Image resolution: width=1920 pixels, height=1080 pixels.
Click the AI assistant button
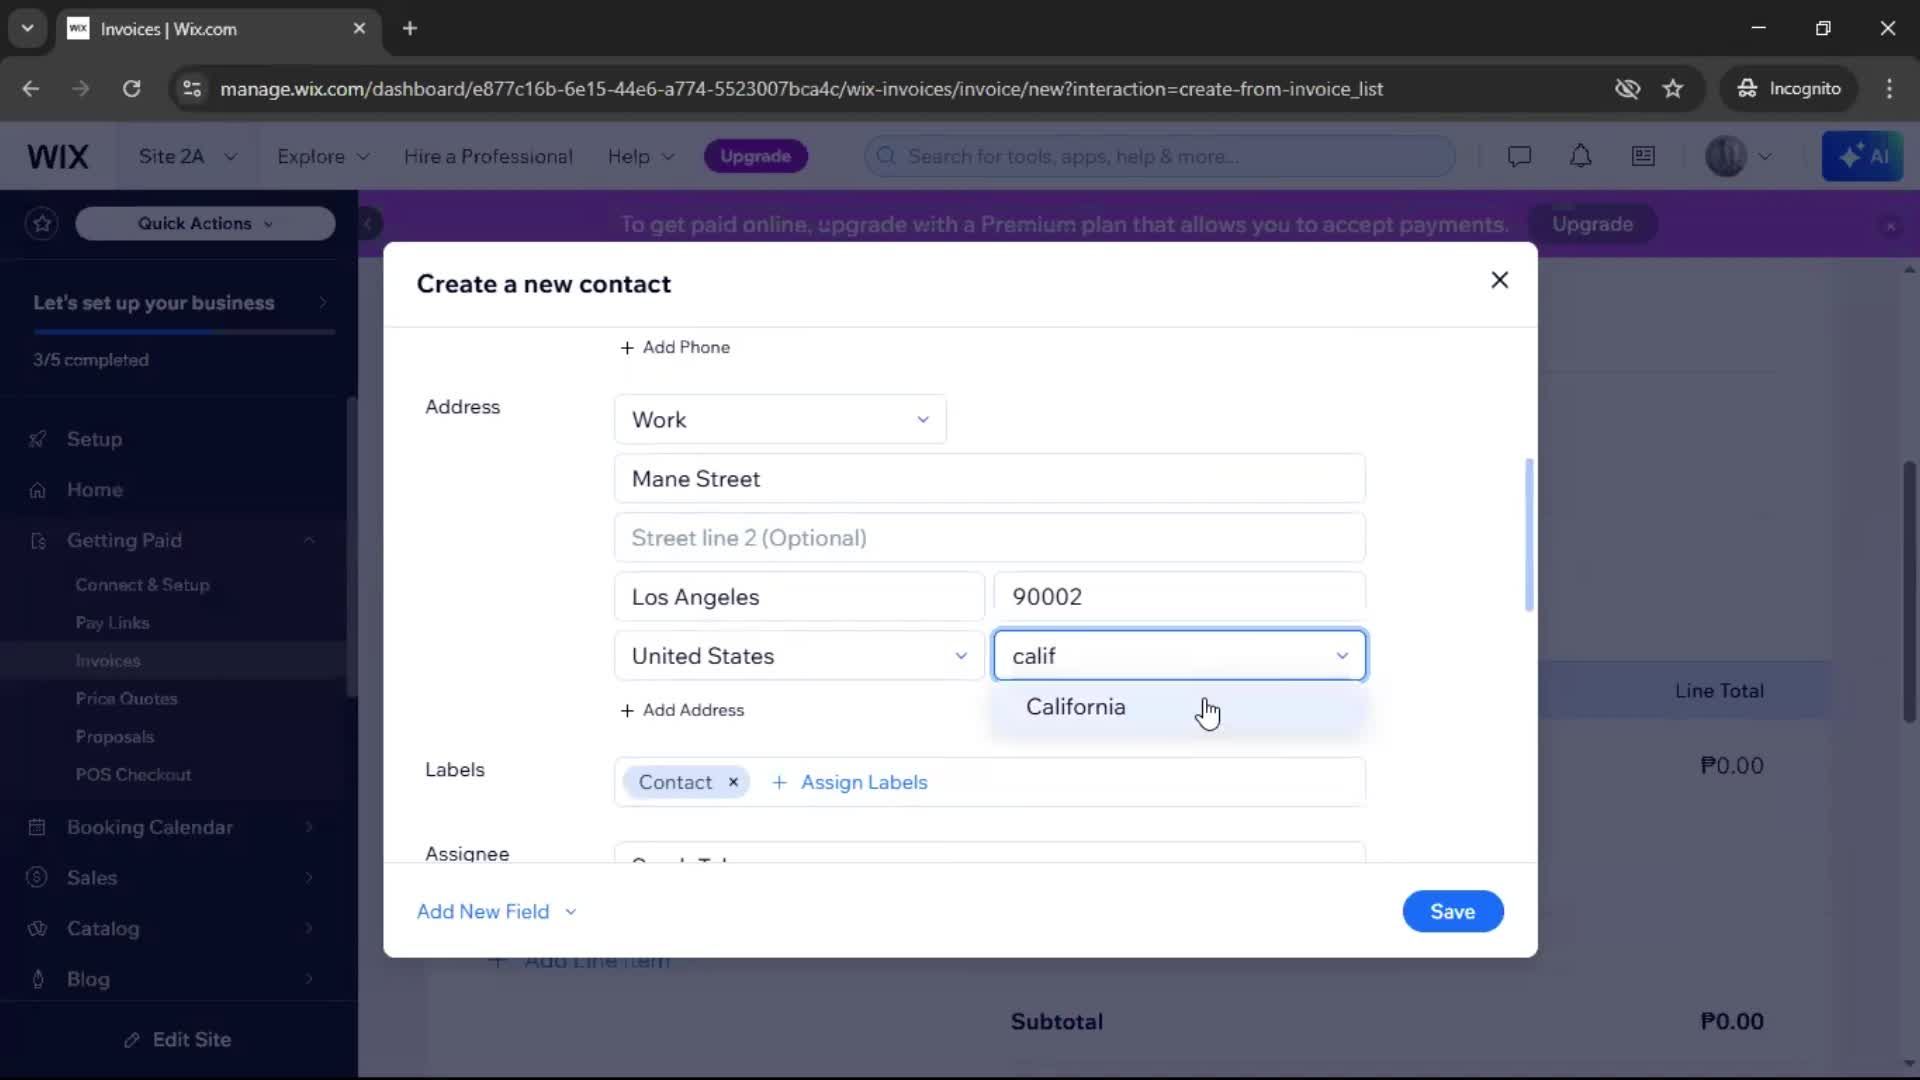(1862, 156)
